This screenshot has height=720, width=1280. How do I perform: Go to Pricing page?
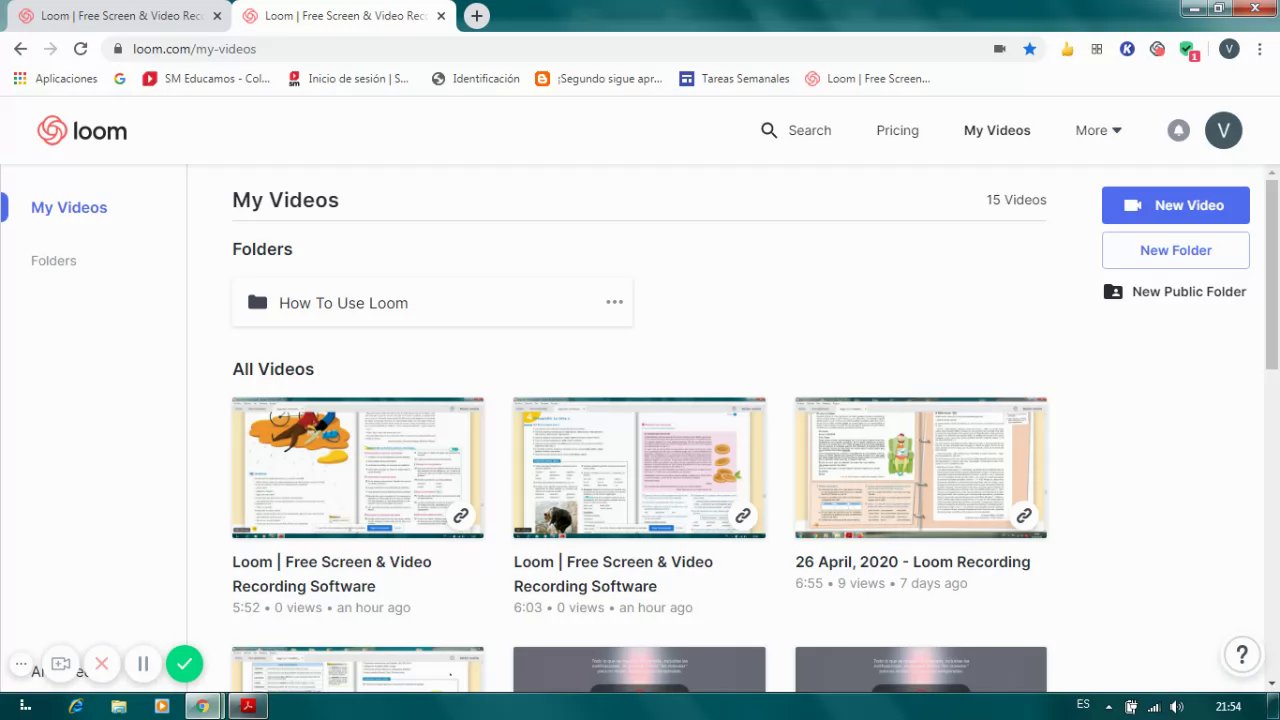(897, 130)
